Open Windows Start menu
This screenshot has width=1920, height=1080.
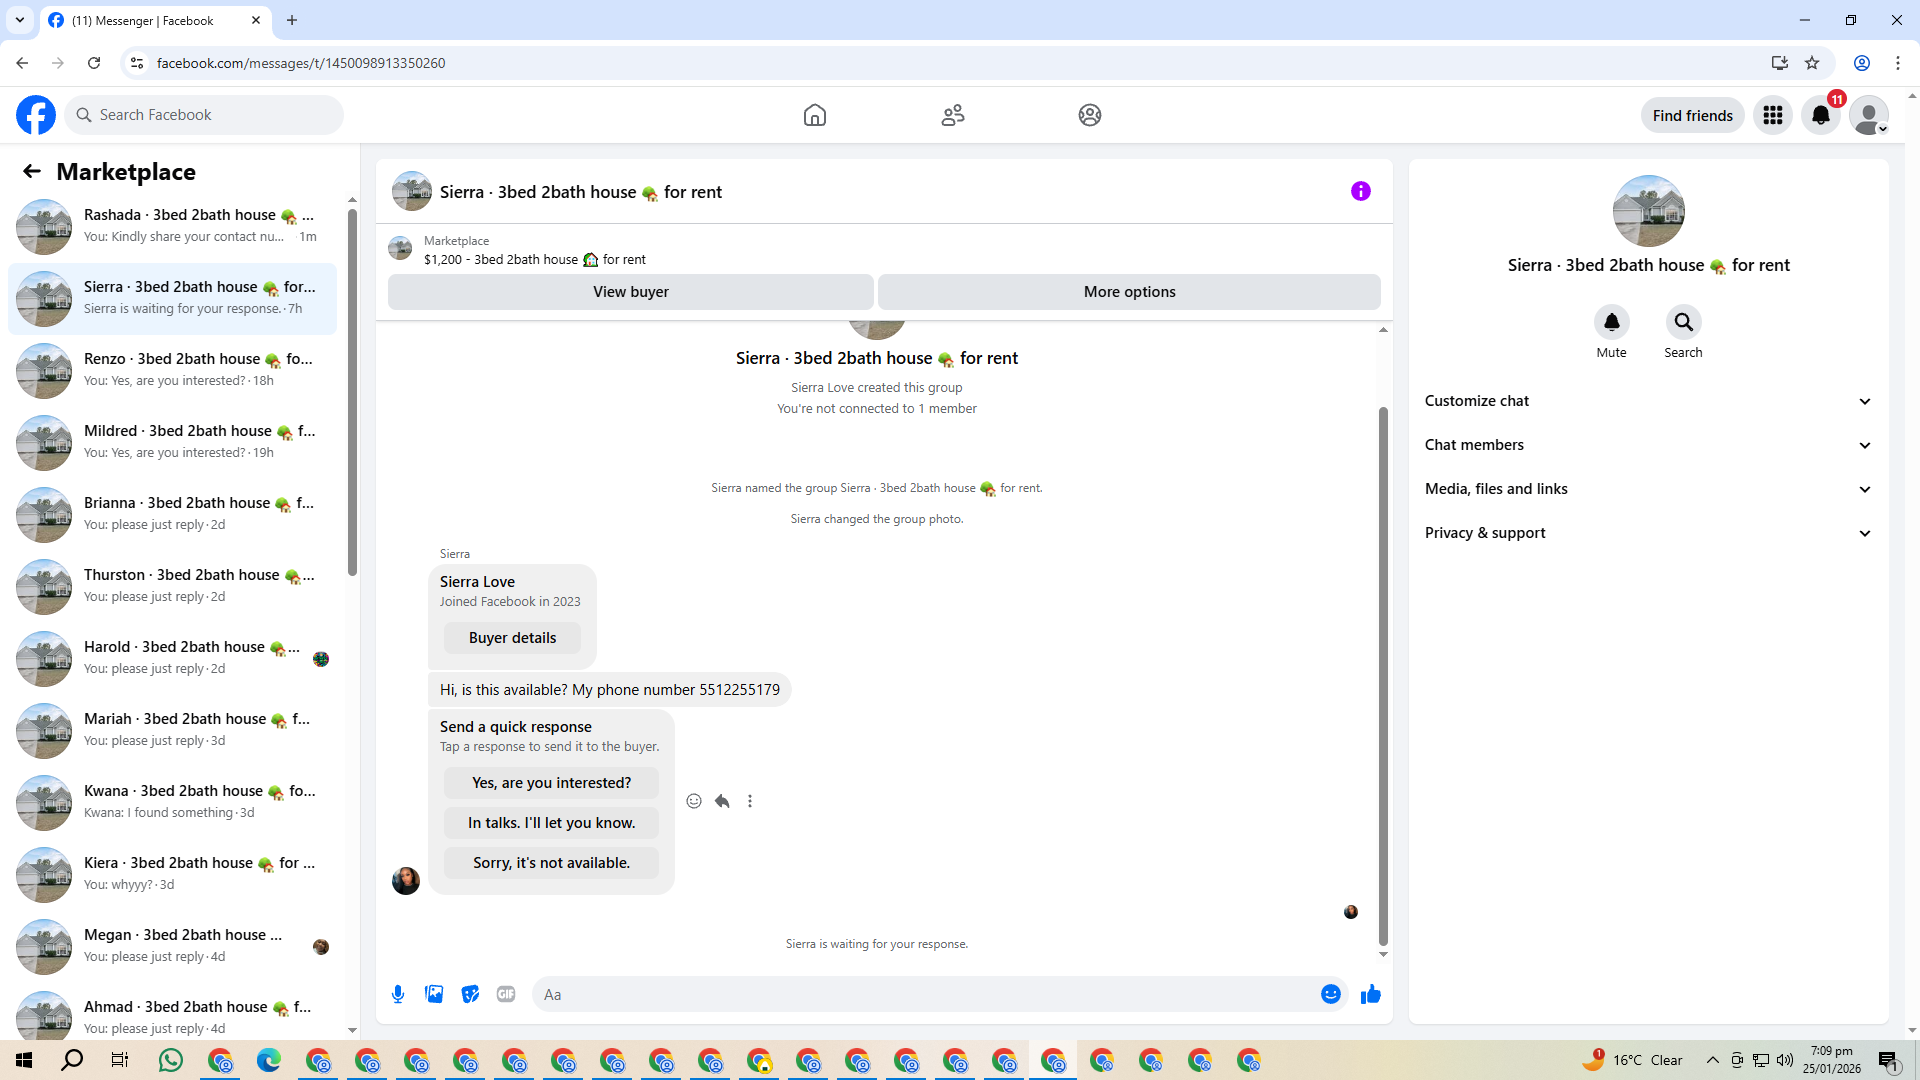24,1060
